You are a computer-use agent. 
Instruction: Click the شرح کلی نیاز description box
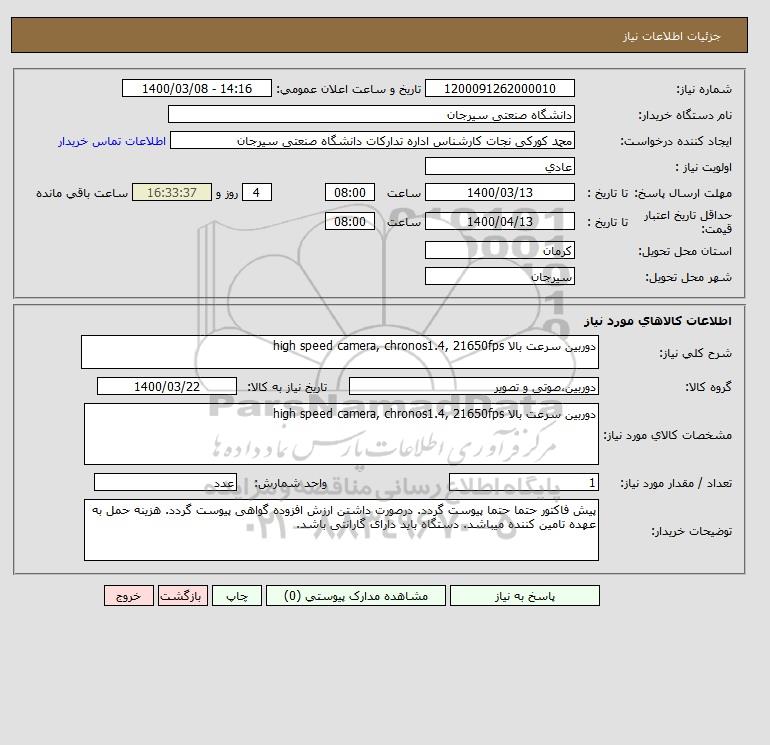tap(340, 352)
